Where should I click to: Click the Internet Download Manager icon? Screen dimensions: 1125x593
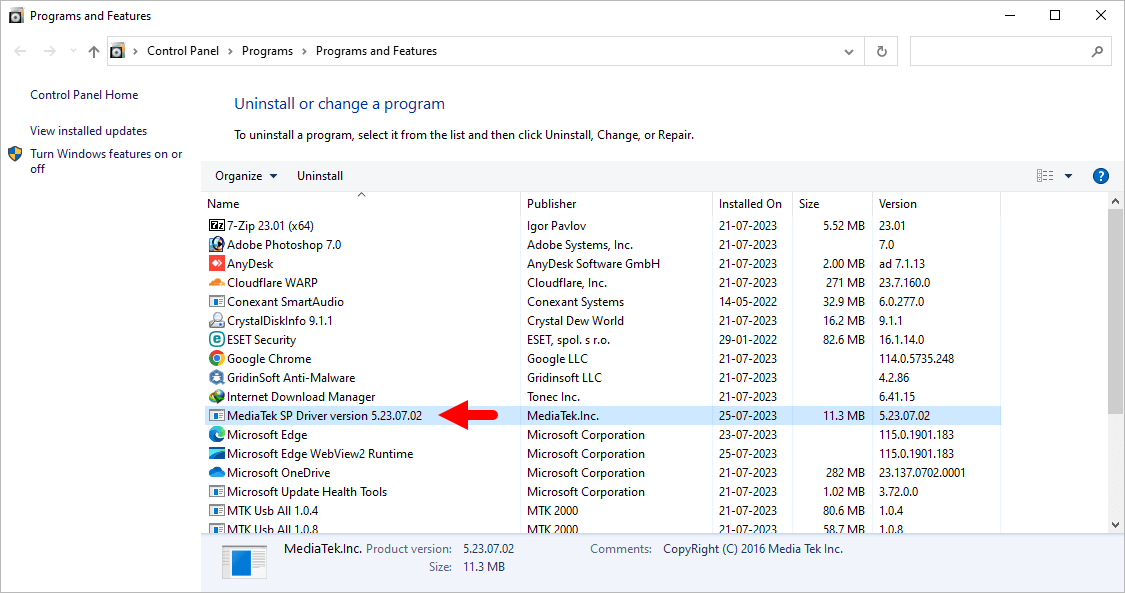pyautogui.click(x=217, y=396)
